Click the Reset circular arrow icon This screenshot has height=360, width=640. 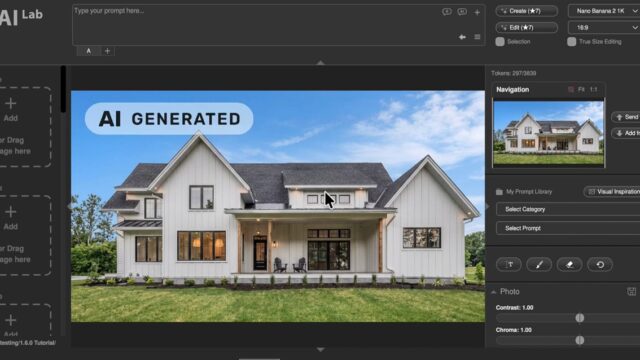[x=600, y=264]
